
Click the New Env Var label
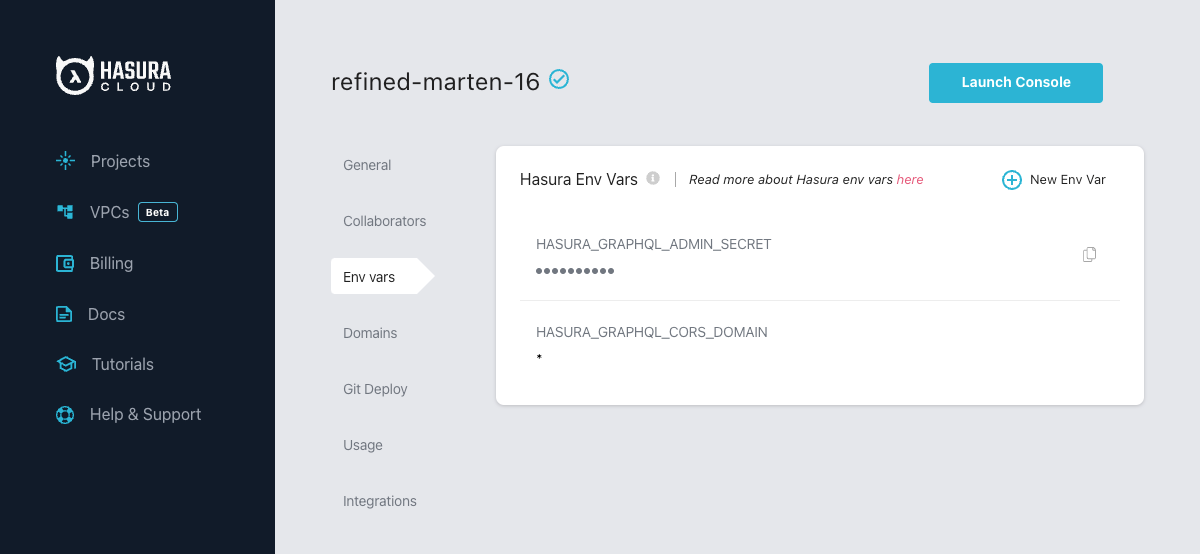tap(1068, 180)
